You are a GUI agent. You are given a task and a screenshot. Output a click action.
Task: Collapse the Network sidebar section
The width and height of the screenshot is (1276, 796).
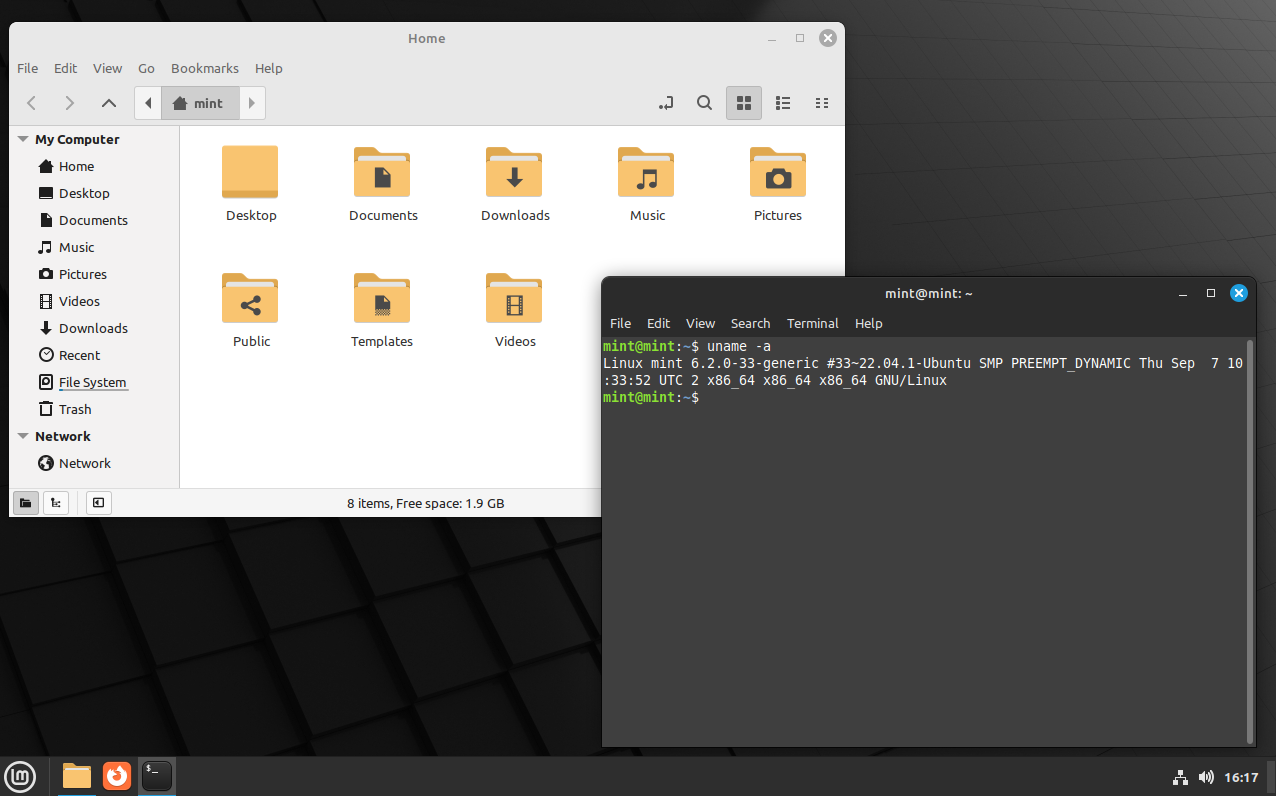click(23, 437)
